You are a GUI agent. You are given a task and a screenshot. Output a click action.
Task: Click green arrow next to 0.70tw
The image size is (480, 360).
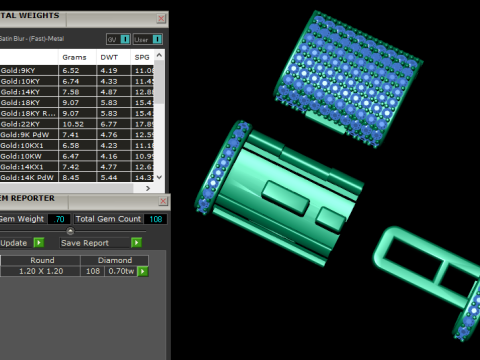pos(143,271)
